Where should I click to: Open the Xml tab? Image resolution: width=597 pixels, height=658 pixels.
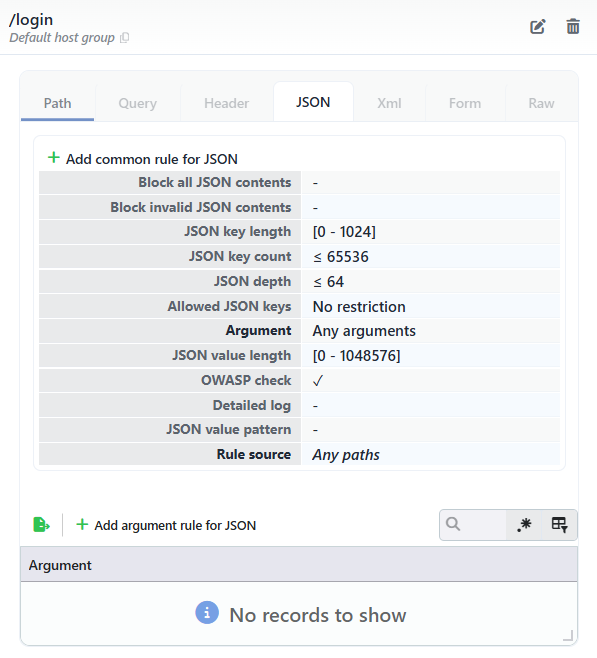pyautogui.click(x=389, y=103)
